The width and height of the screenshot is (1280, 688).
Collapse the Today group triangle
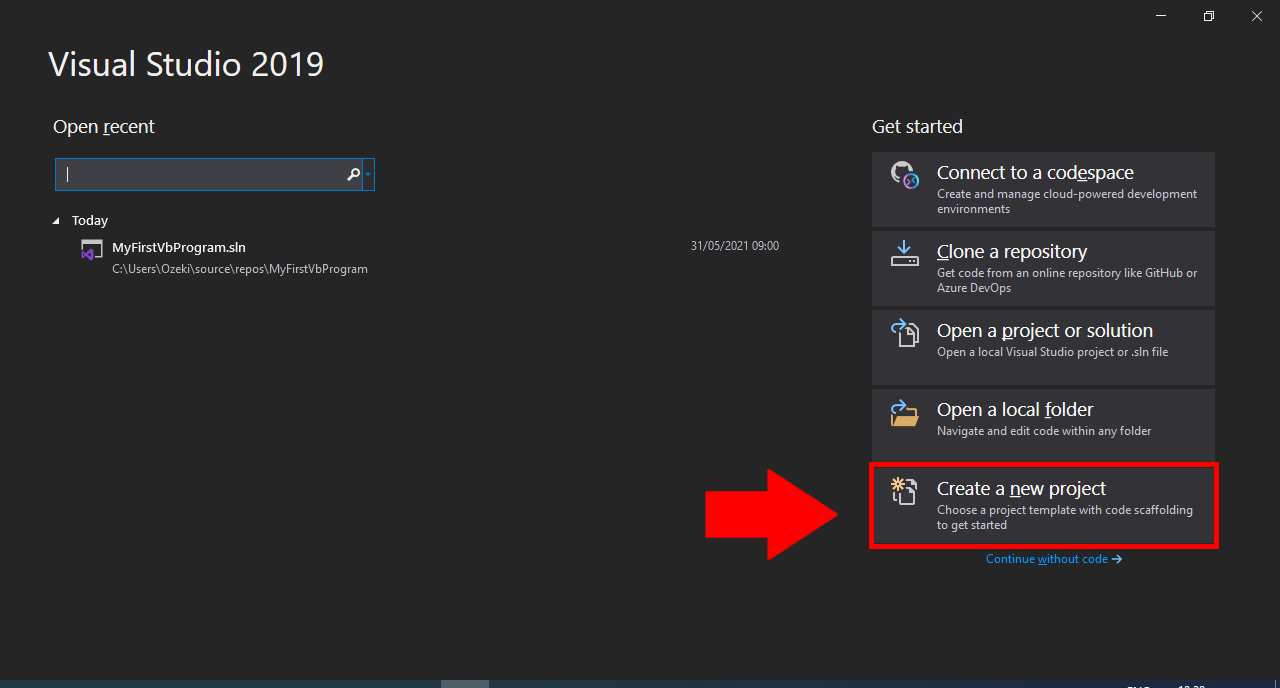56,221
